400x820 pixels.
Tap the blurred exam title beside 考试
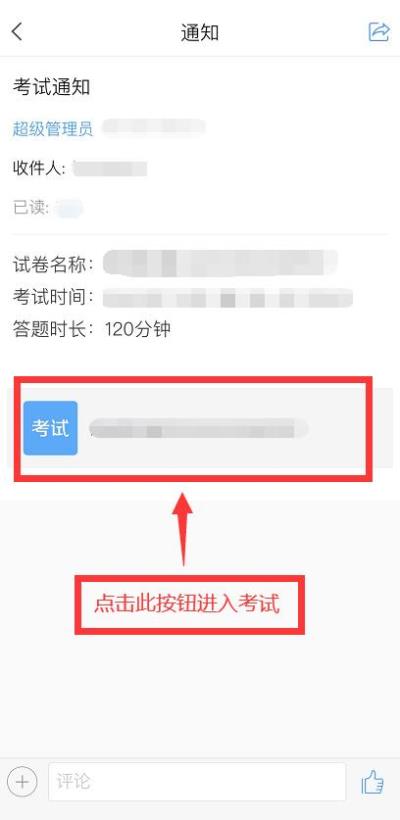199,428
